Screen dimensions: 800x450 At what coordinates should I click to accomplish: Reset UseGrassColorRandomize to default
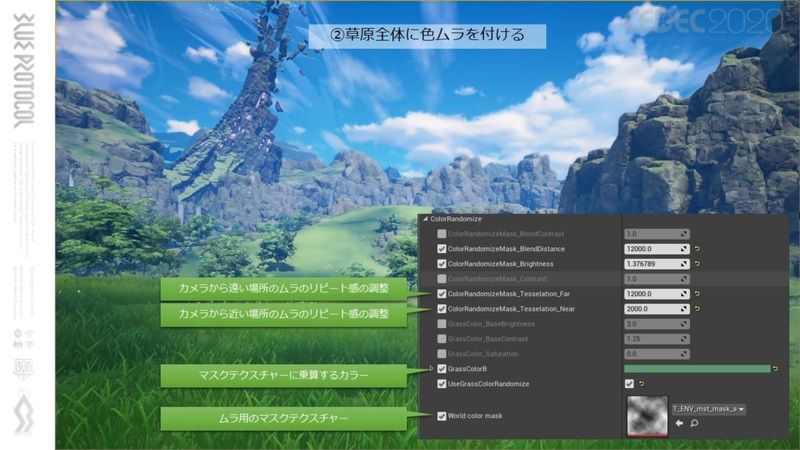[641, 384]
